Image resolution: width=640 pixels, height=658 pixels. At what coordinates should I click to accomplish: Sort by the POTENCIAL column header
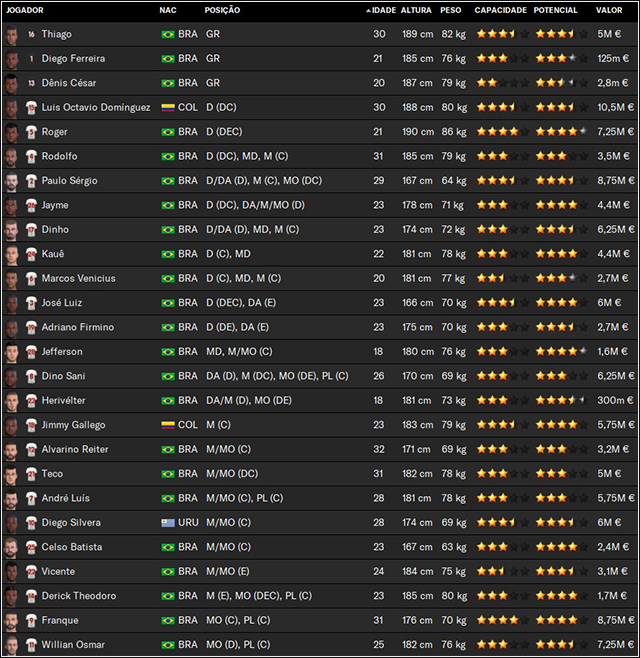(555, 10)
